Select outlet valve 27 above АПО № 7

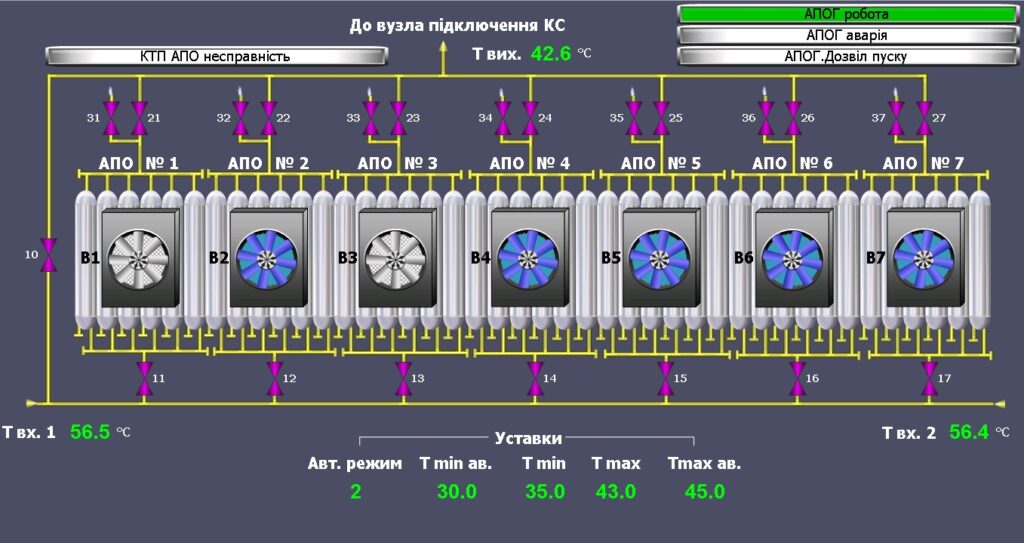point(924,118)
